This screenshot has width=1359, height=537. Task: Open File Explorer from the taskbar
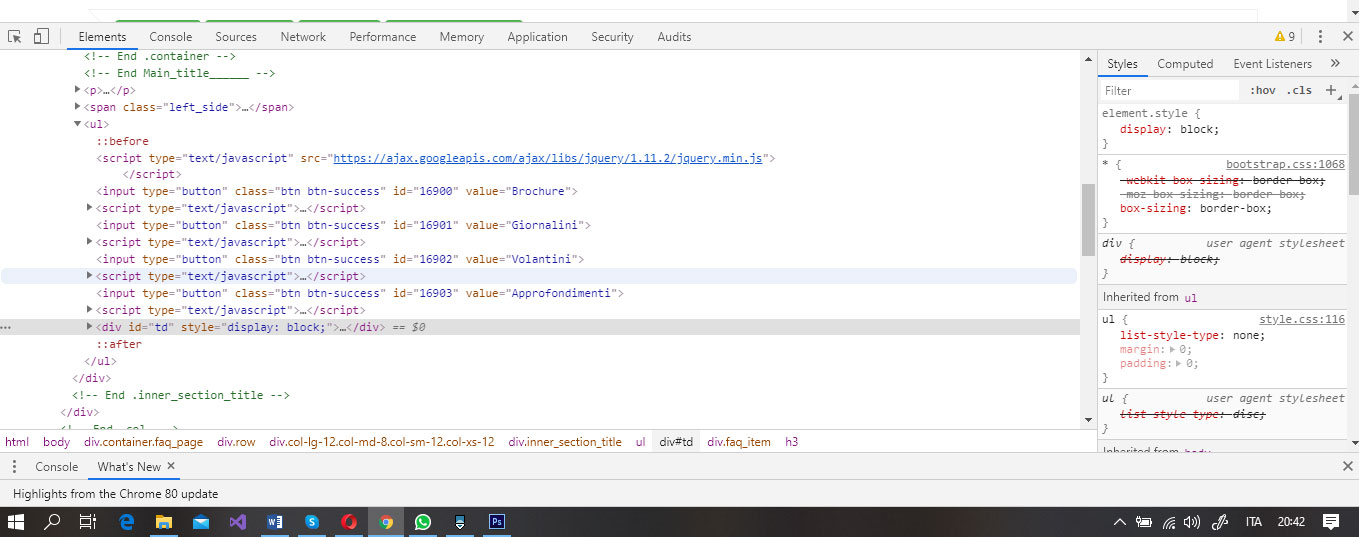[x=164, y=521]
